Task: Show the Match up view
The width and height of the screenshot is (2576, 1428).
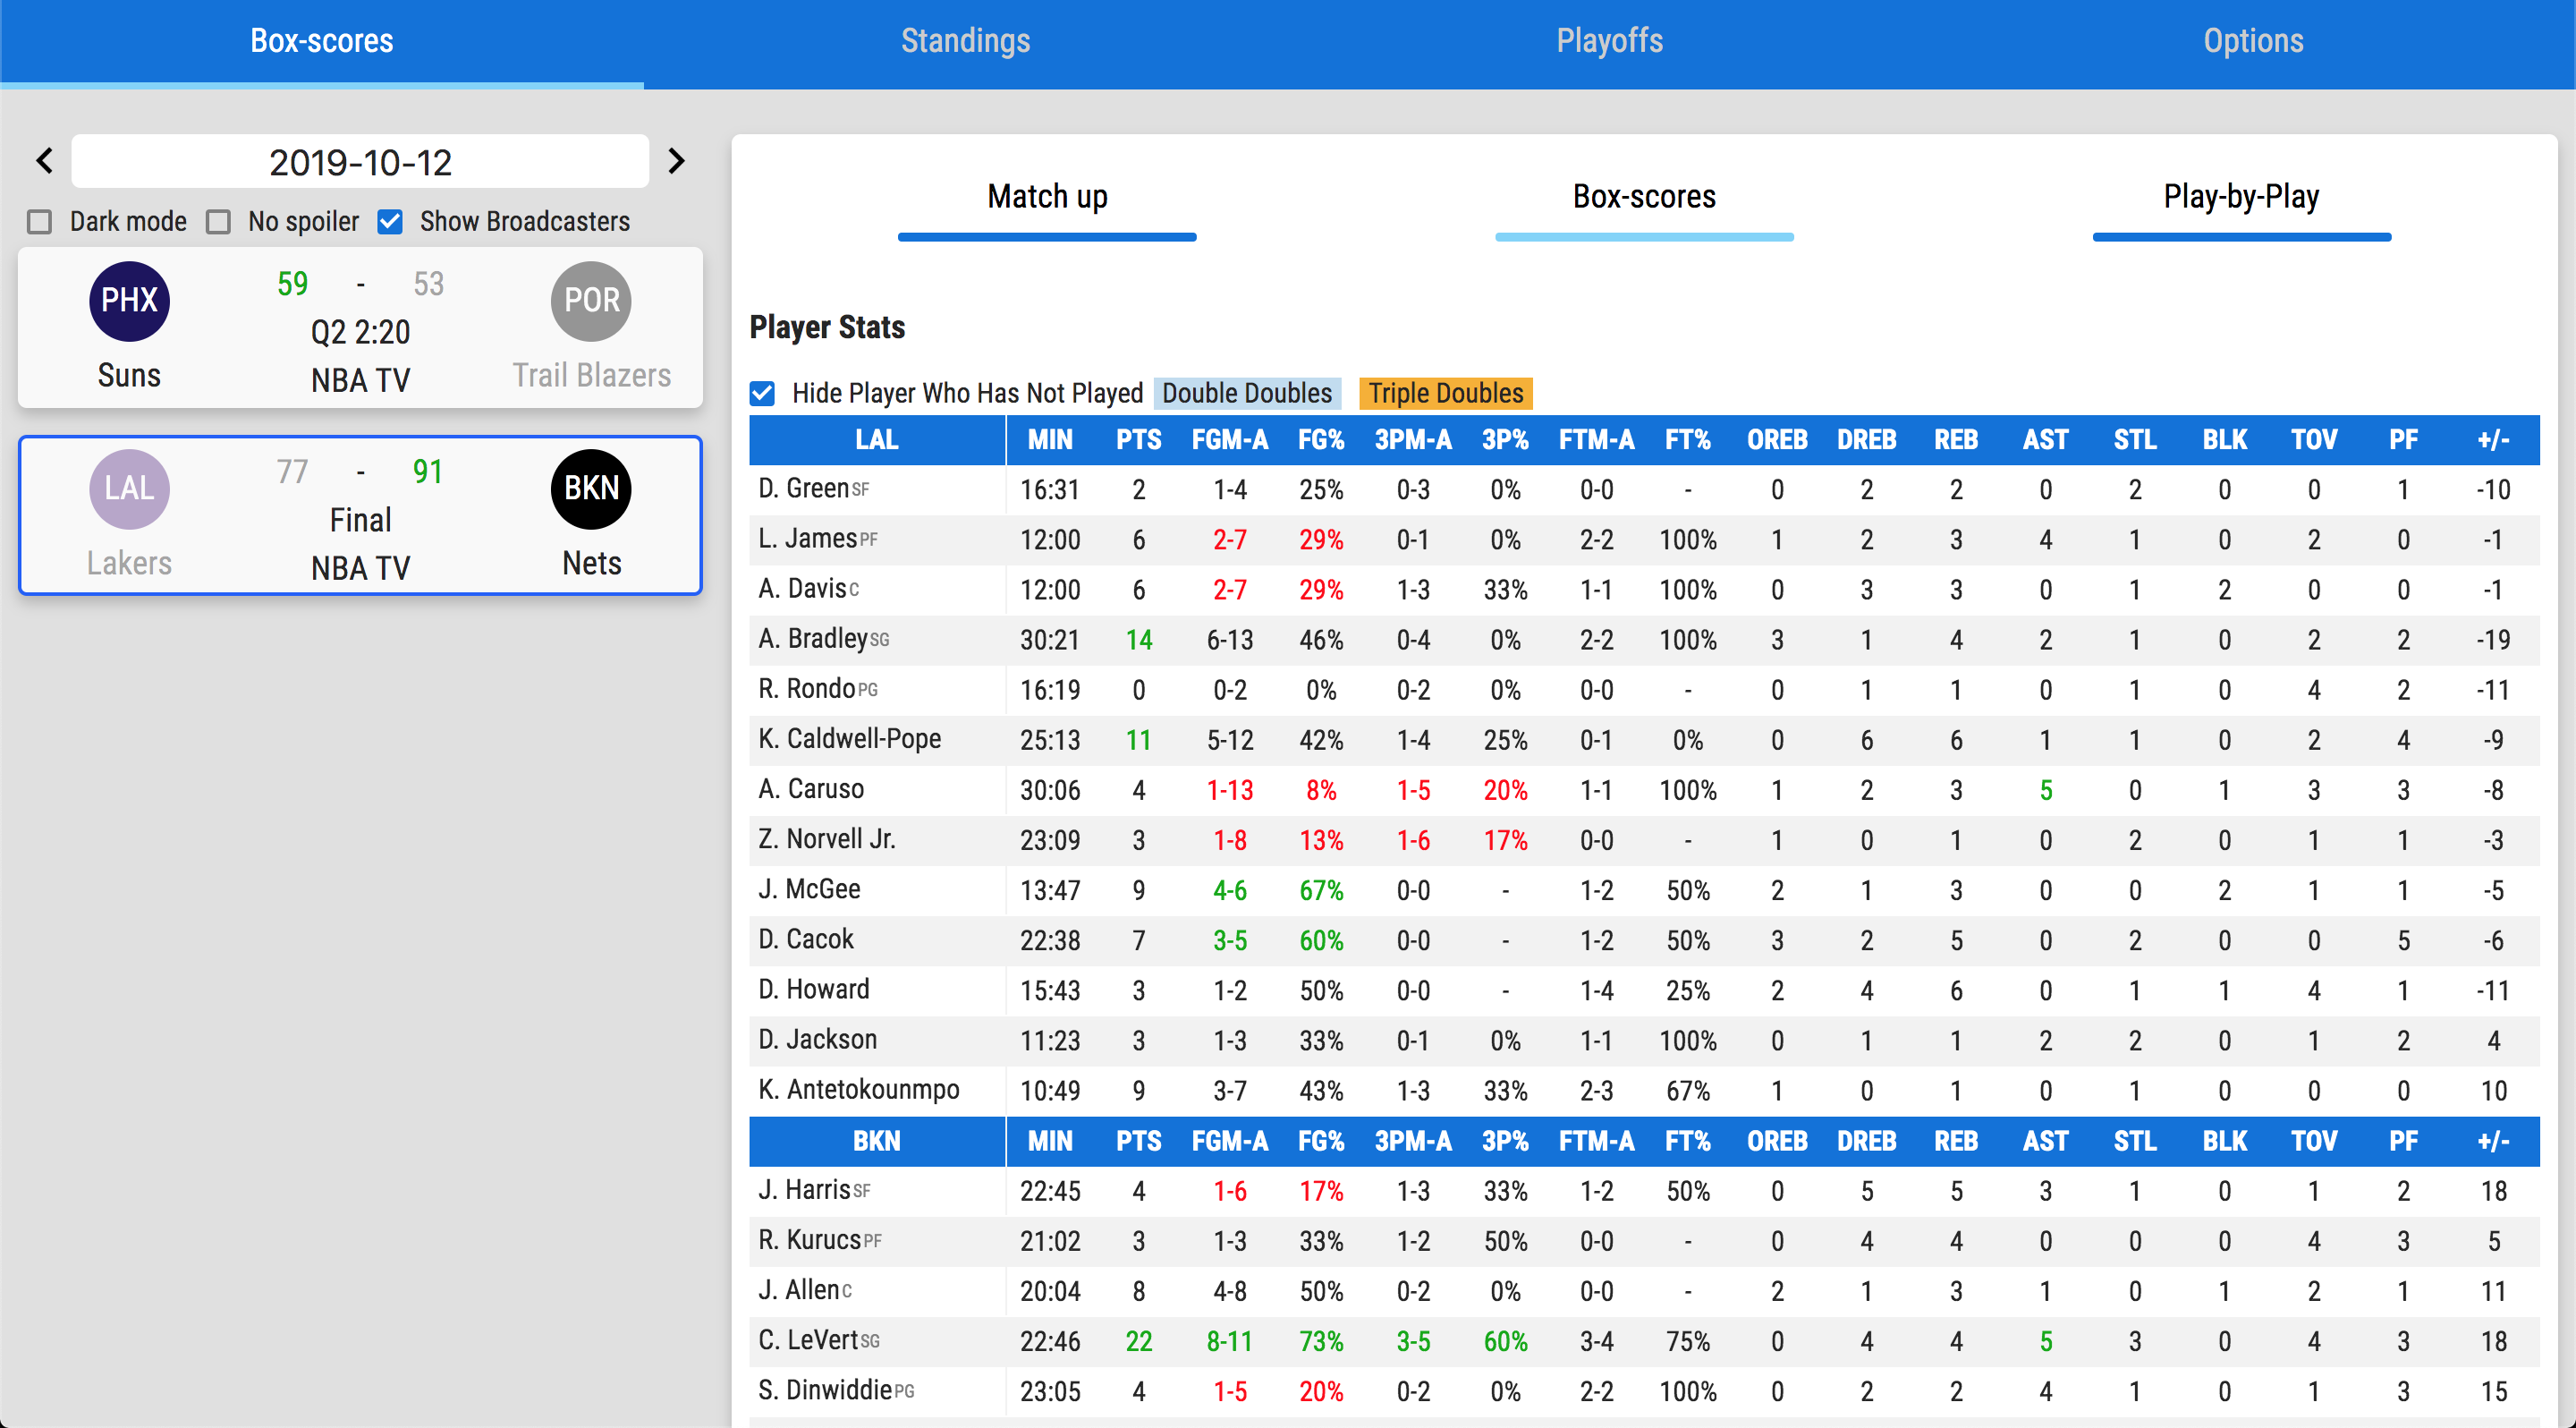Action: click(1047, 197)
